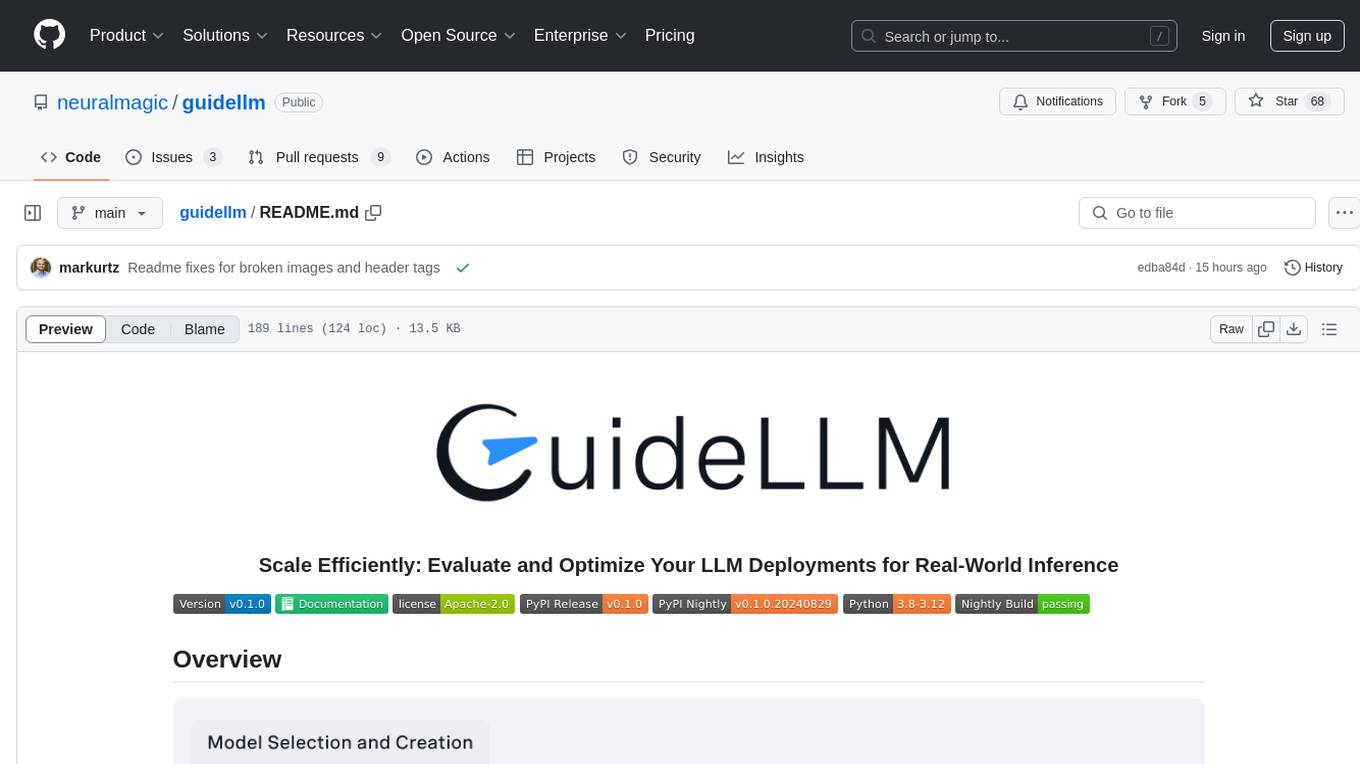Open the Pricing page
The height and width of the screenshot is (764, 1360).
click(x=670, y=35)
